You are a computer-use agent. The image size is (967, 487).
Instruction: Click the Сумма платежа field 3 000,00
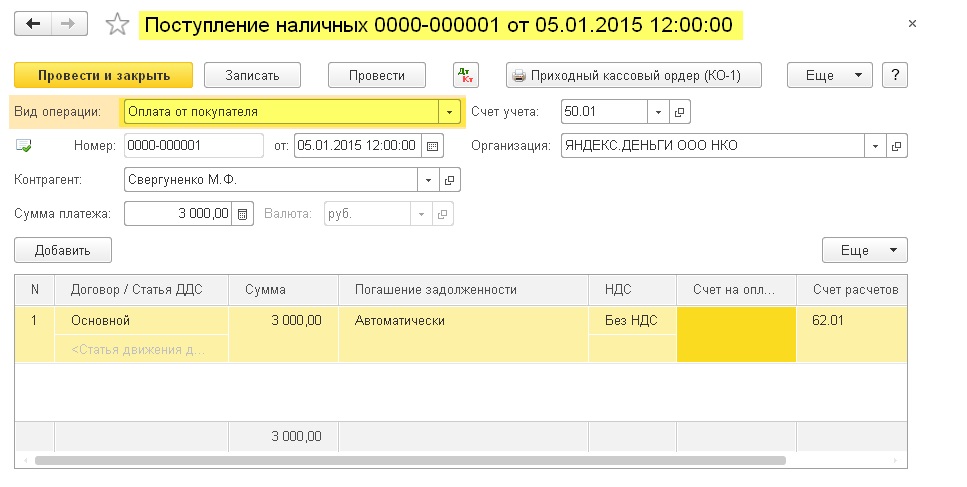178,214
